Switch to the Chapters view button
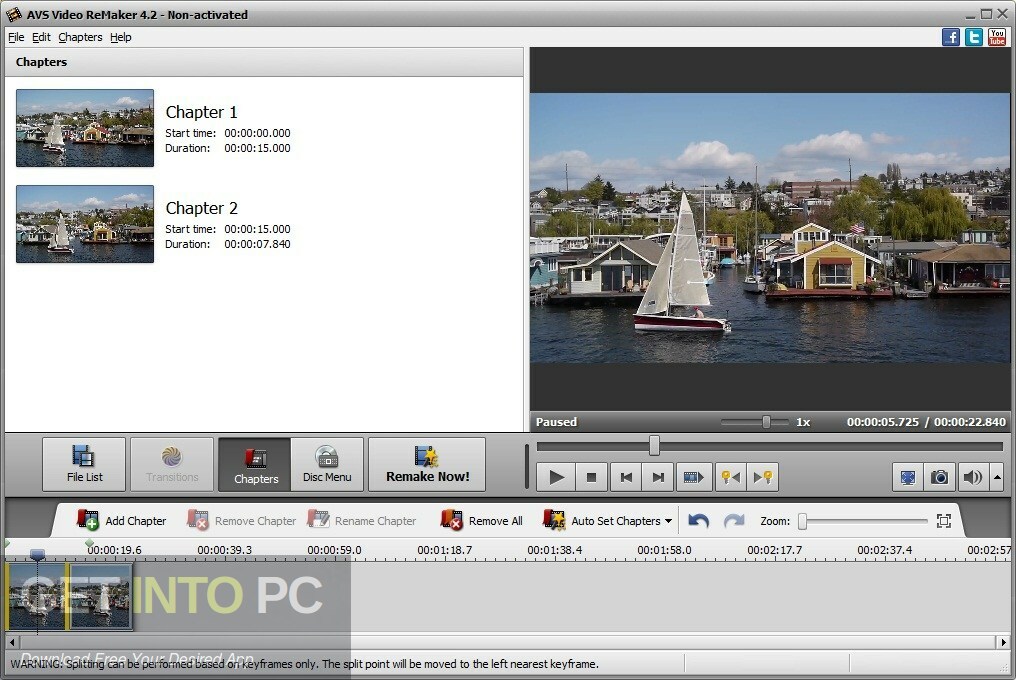The image size is (1016, 680). pos(255,464)
